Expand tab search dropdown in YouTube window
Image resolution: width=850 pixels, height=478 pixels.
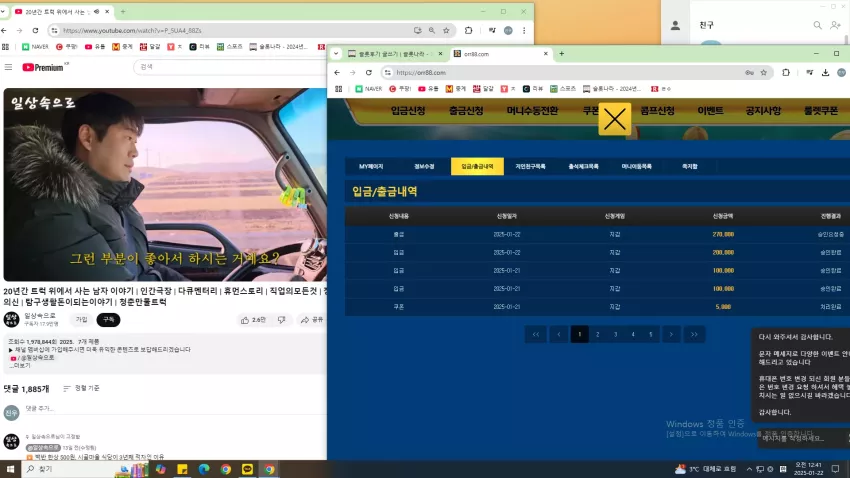tap(3, 11)
